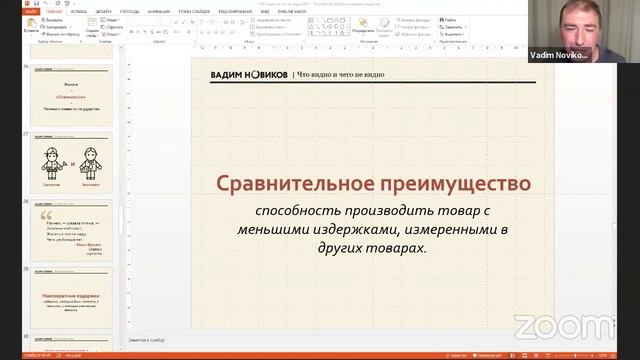Click the Copy (Копировать) icon

coord(43,27)
